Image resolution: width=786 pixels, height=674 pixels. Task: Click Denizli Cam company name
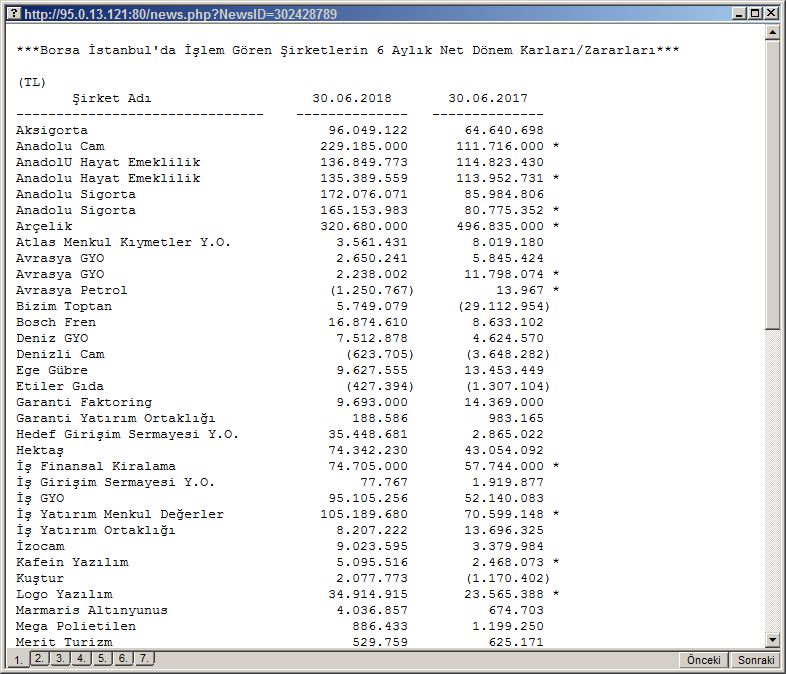(60, 355)
